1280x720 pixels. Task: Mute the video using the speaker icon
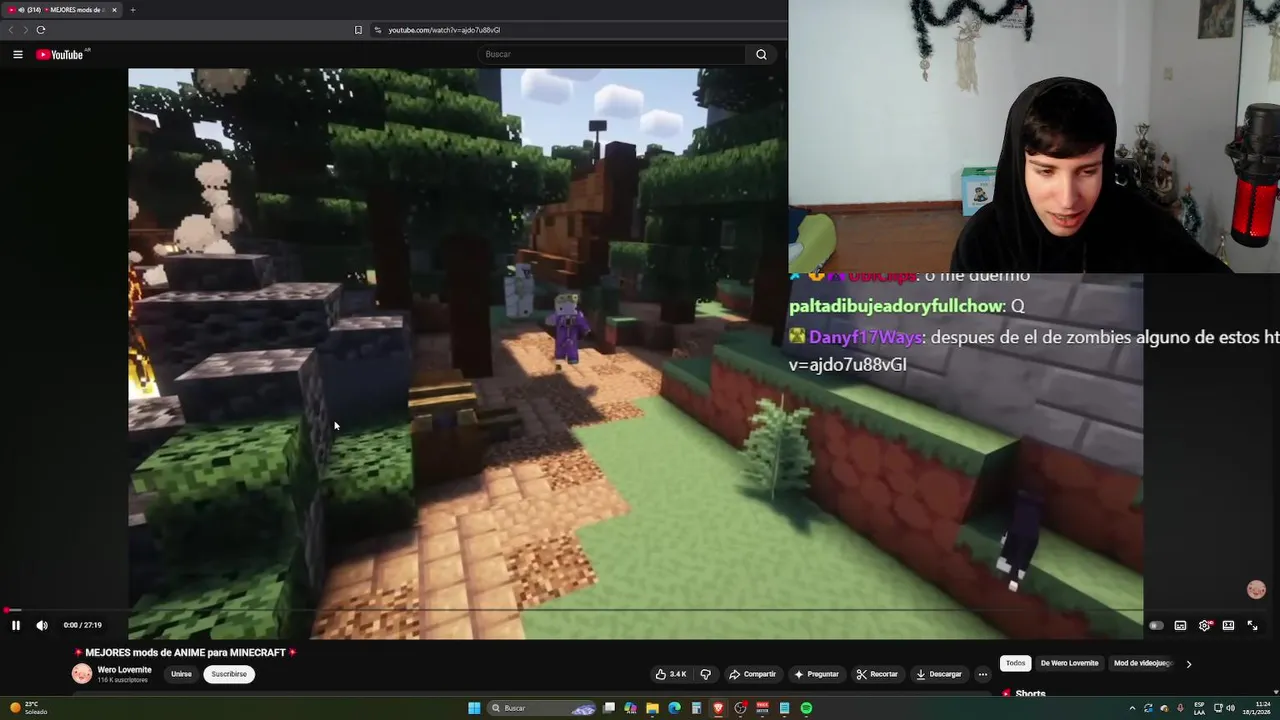click(x=42, y=625)
